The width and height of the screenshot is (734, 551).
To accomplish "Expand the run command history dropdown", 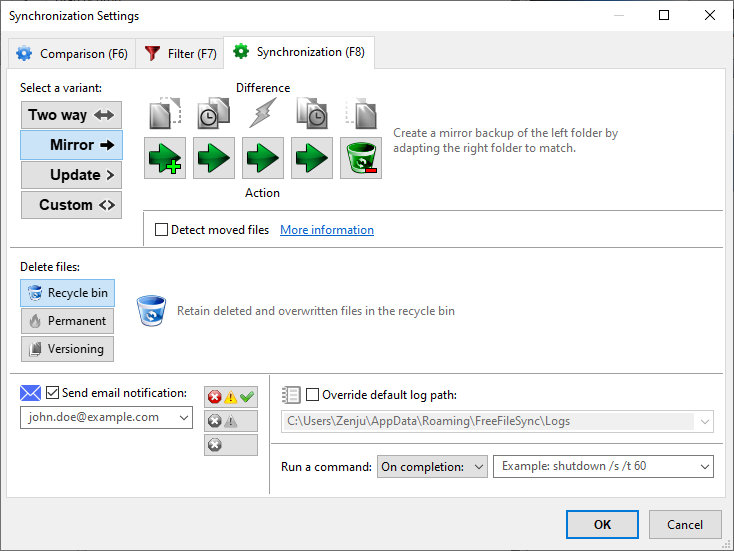I will coord(705,467).
